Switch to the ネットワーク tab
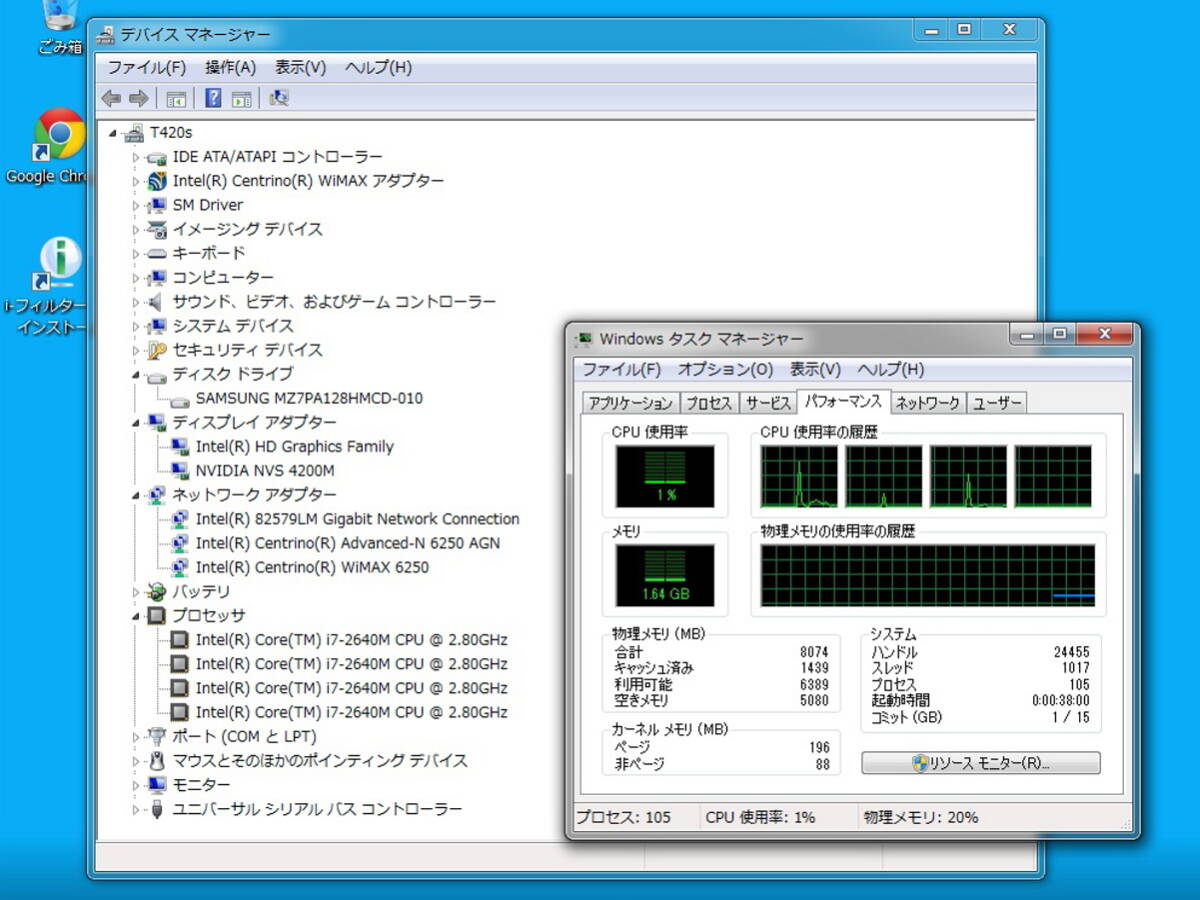The image size is (1200, 900). 927,403
